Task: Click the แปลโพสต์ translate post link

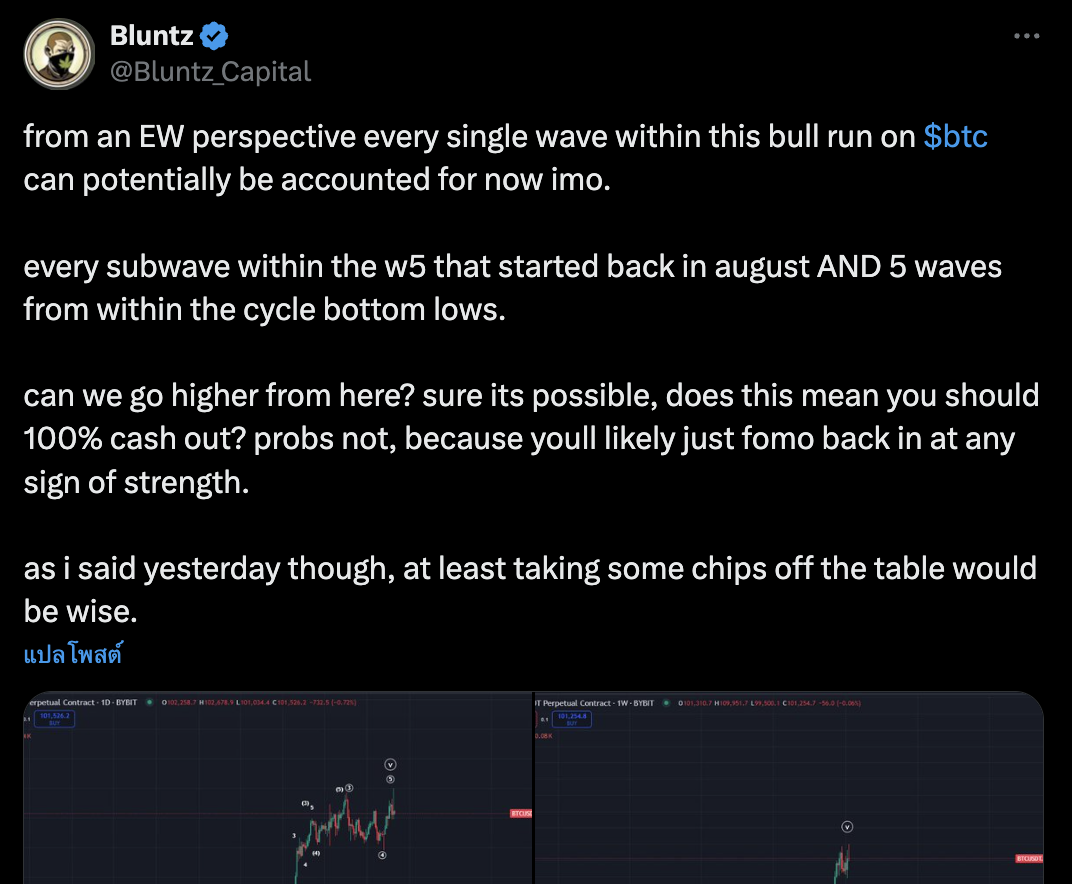Action: coord(72,655)
